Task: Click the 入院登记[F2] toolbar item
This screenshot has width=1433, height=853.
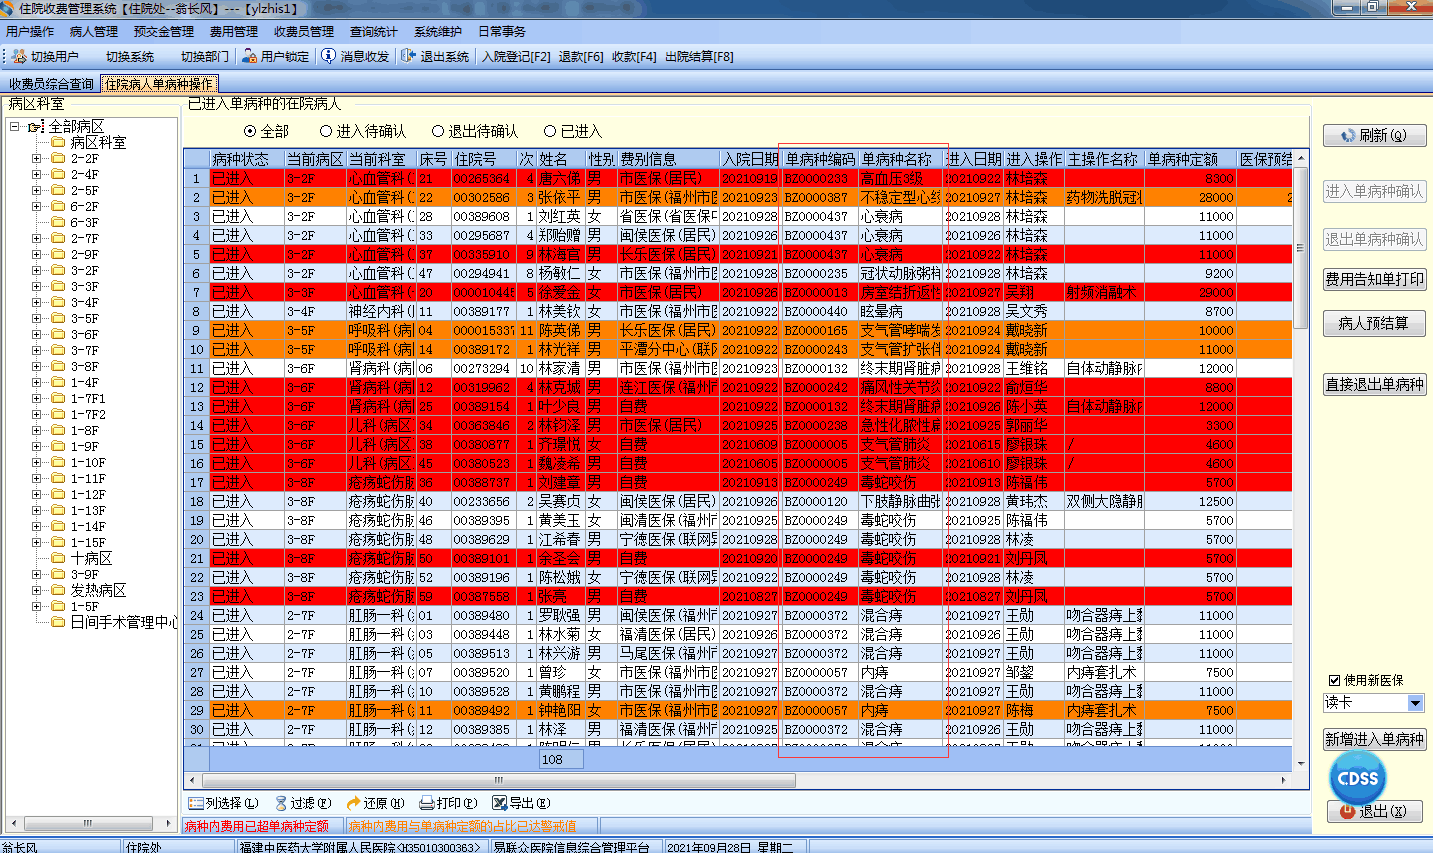Action: click(515, 56)
